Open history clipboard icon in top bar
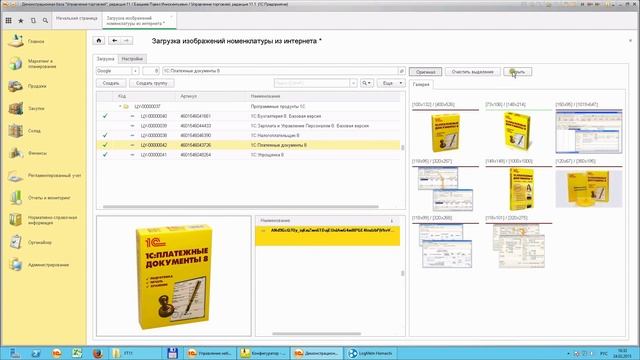 coord(33,20)
